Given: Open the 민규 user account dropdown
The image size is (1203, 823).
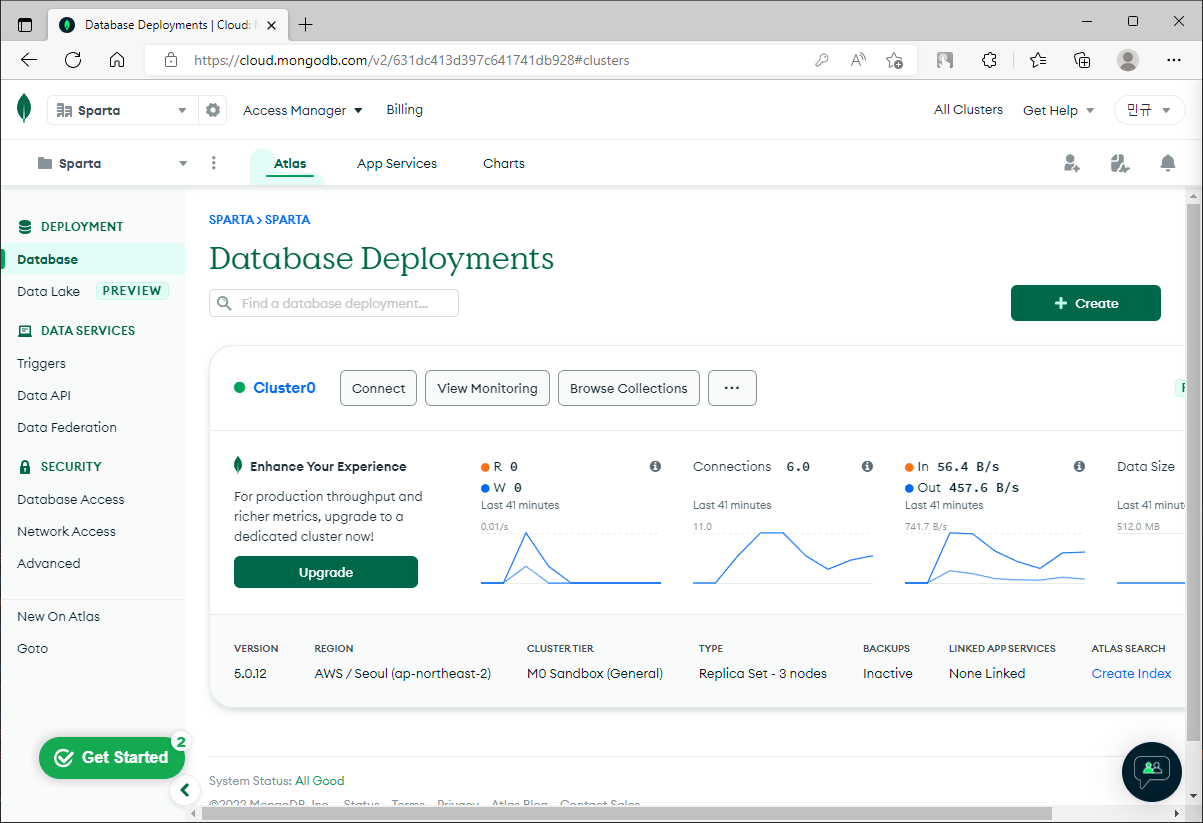Looking at the screenshot, I should click(x=1149, y=110).
